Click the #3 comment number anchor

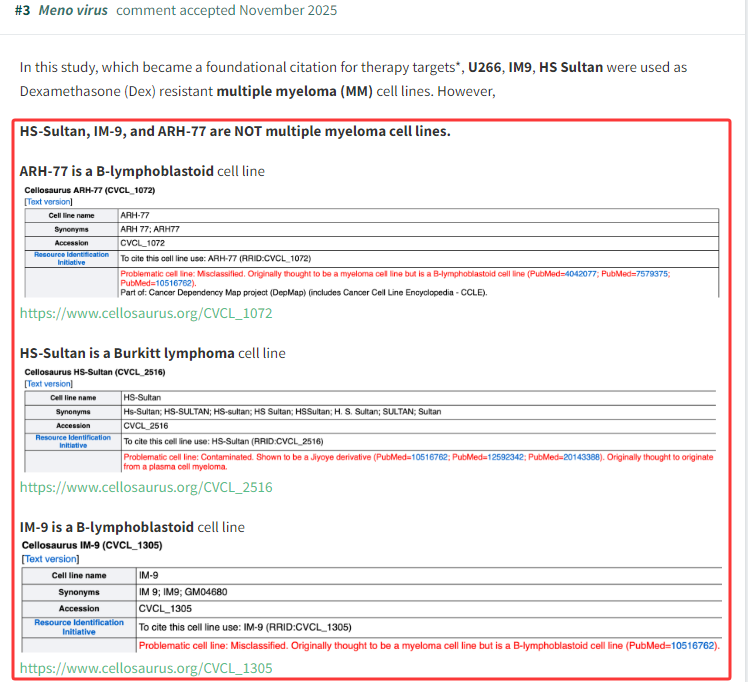pos(22,11)
